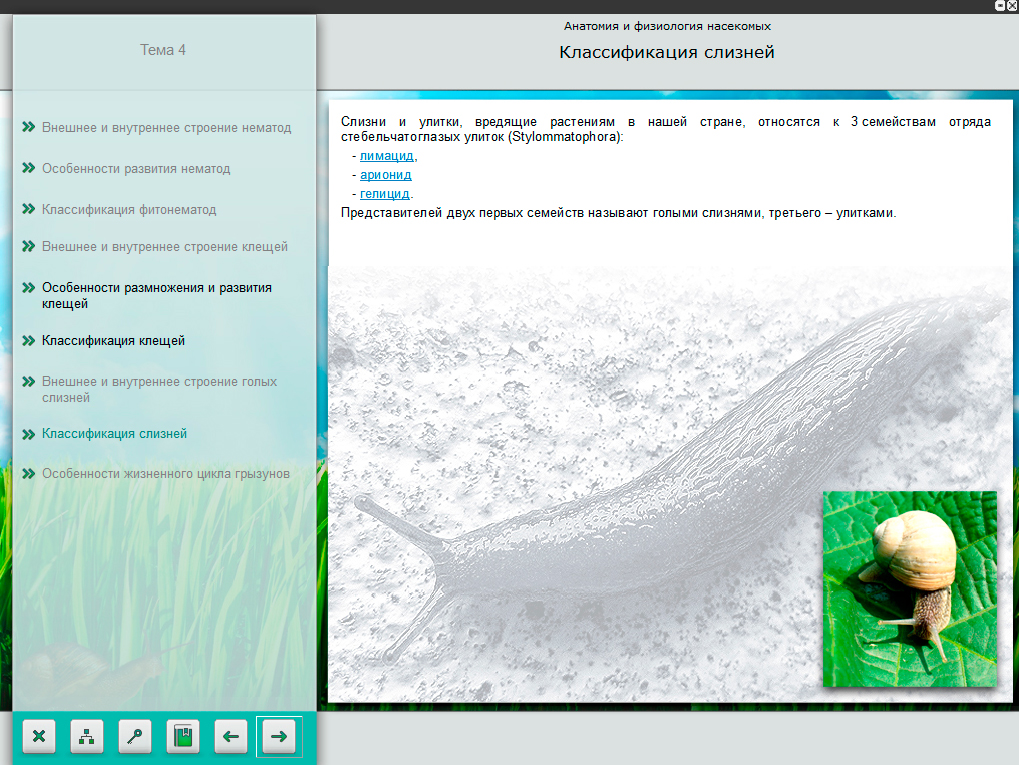The image size is (1019, 765).
Task: Go to next page with right arrow
Action: pyautogui.click(x=279, y=737)
